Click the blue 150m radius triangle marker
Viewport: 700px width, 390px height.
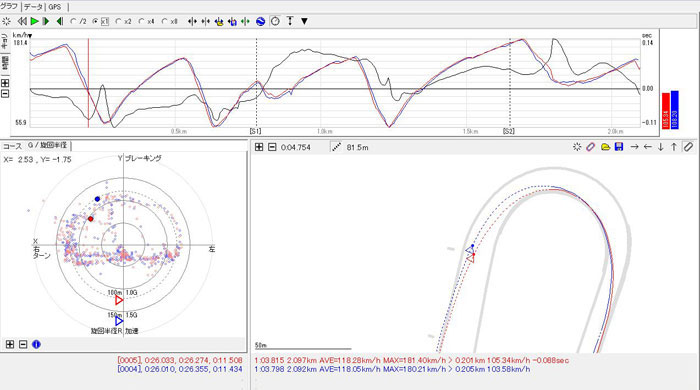pos(119,321)
